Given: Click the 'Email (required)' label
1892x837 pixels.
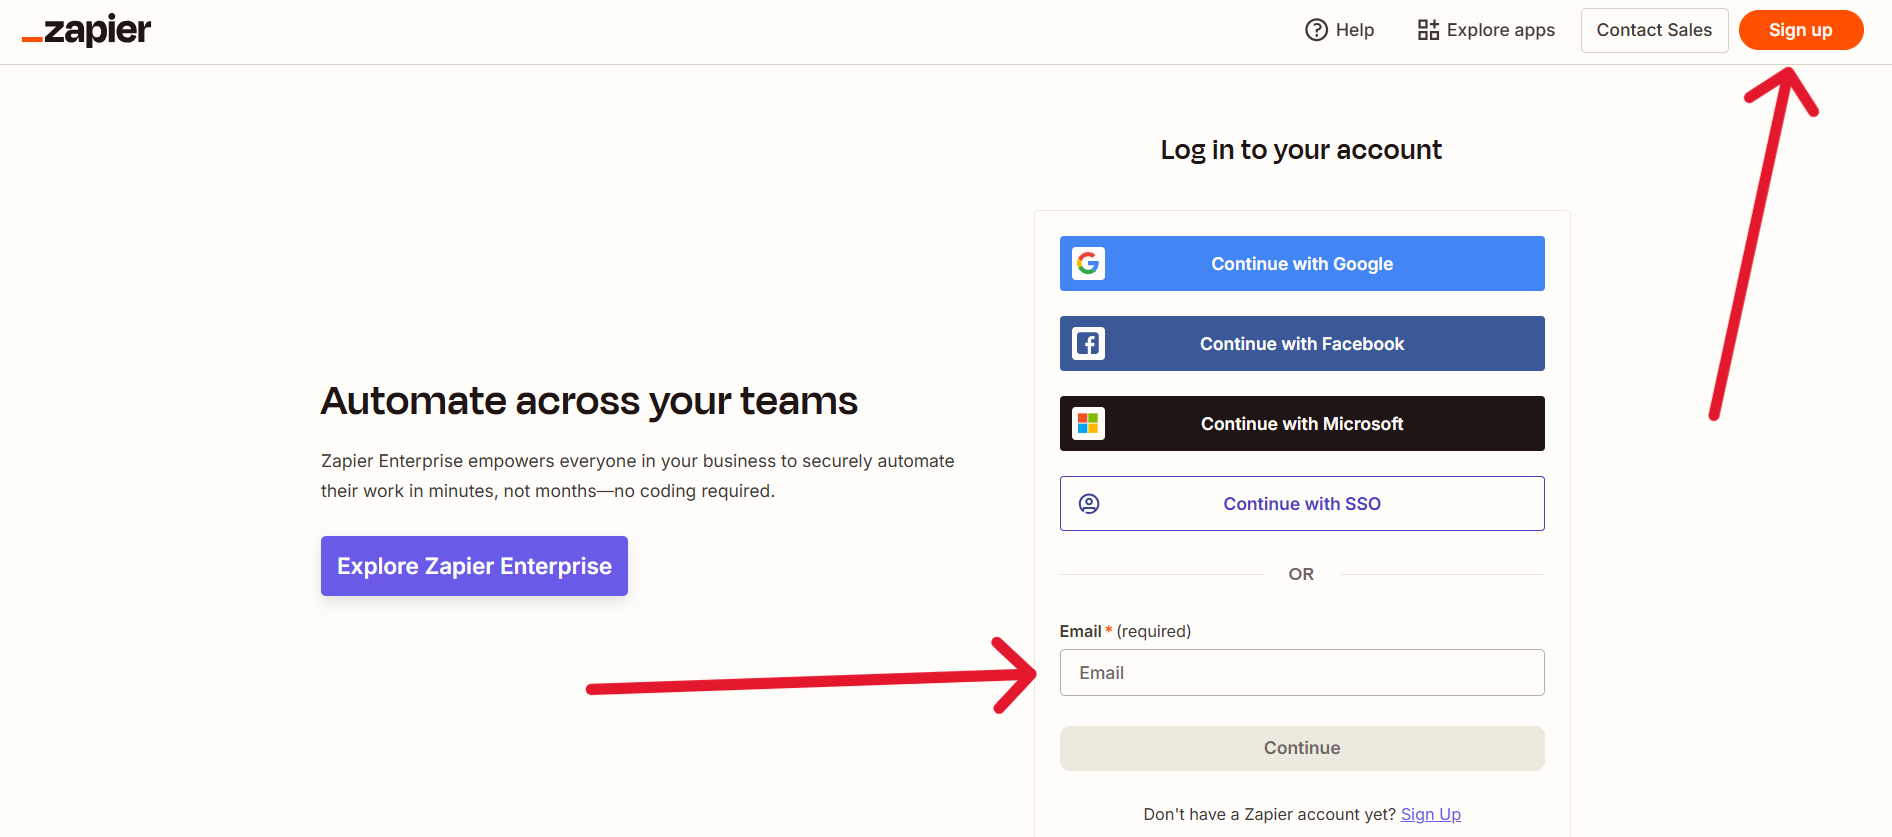Looking at the screenshot, I should (x=1125, y=631).
